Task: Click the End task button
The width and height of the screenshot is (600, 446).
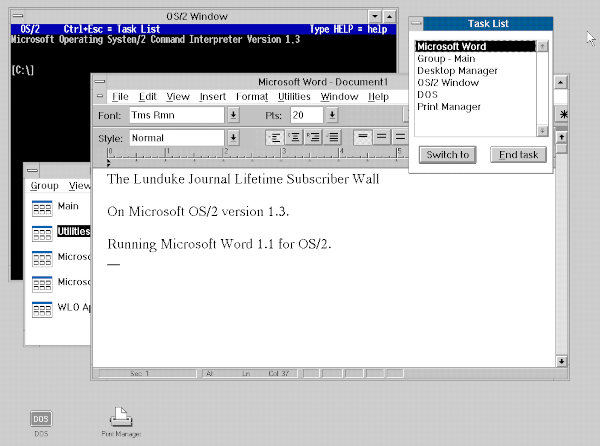Action: pos(518,155)
